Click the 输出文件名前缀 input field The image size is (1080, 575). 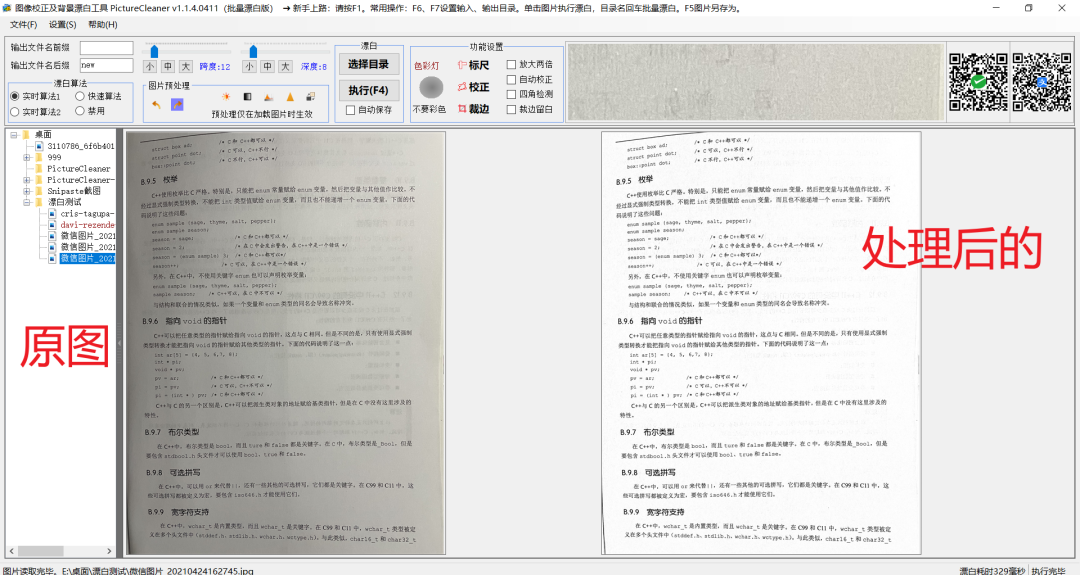click(x=106, y=48)
